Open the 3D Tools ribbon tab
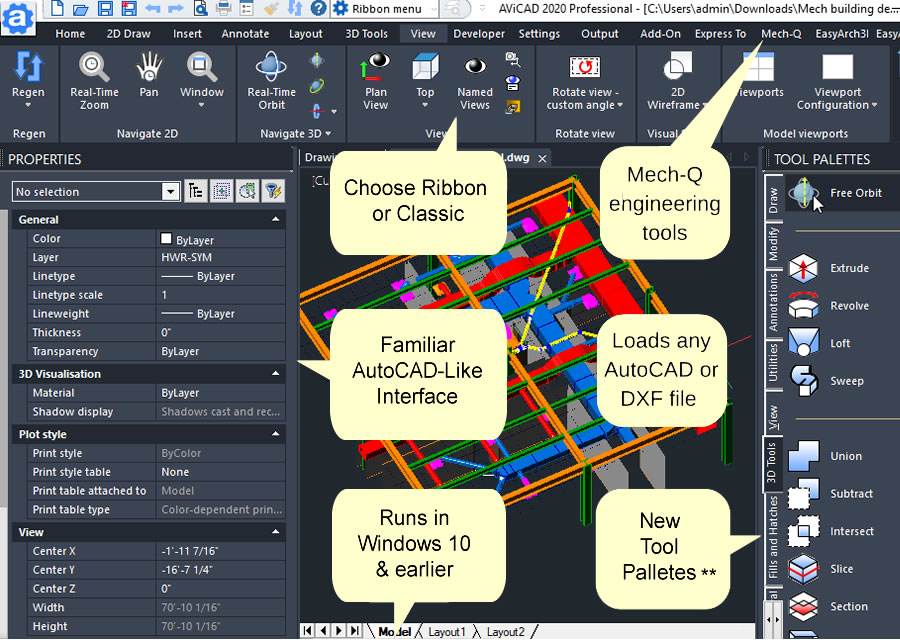The image size is (900, 640). click(x=366, y=34)
